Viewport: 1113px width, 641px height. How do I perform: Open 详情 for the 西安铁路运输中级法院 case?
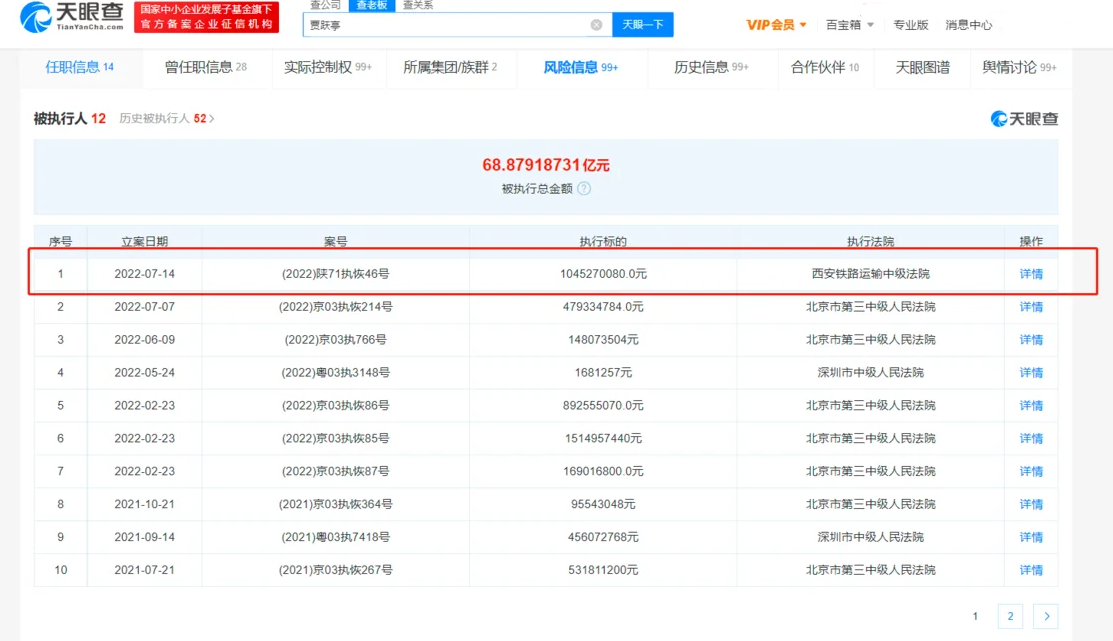[x=1030, y=274]
